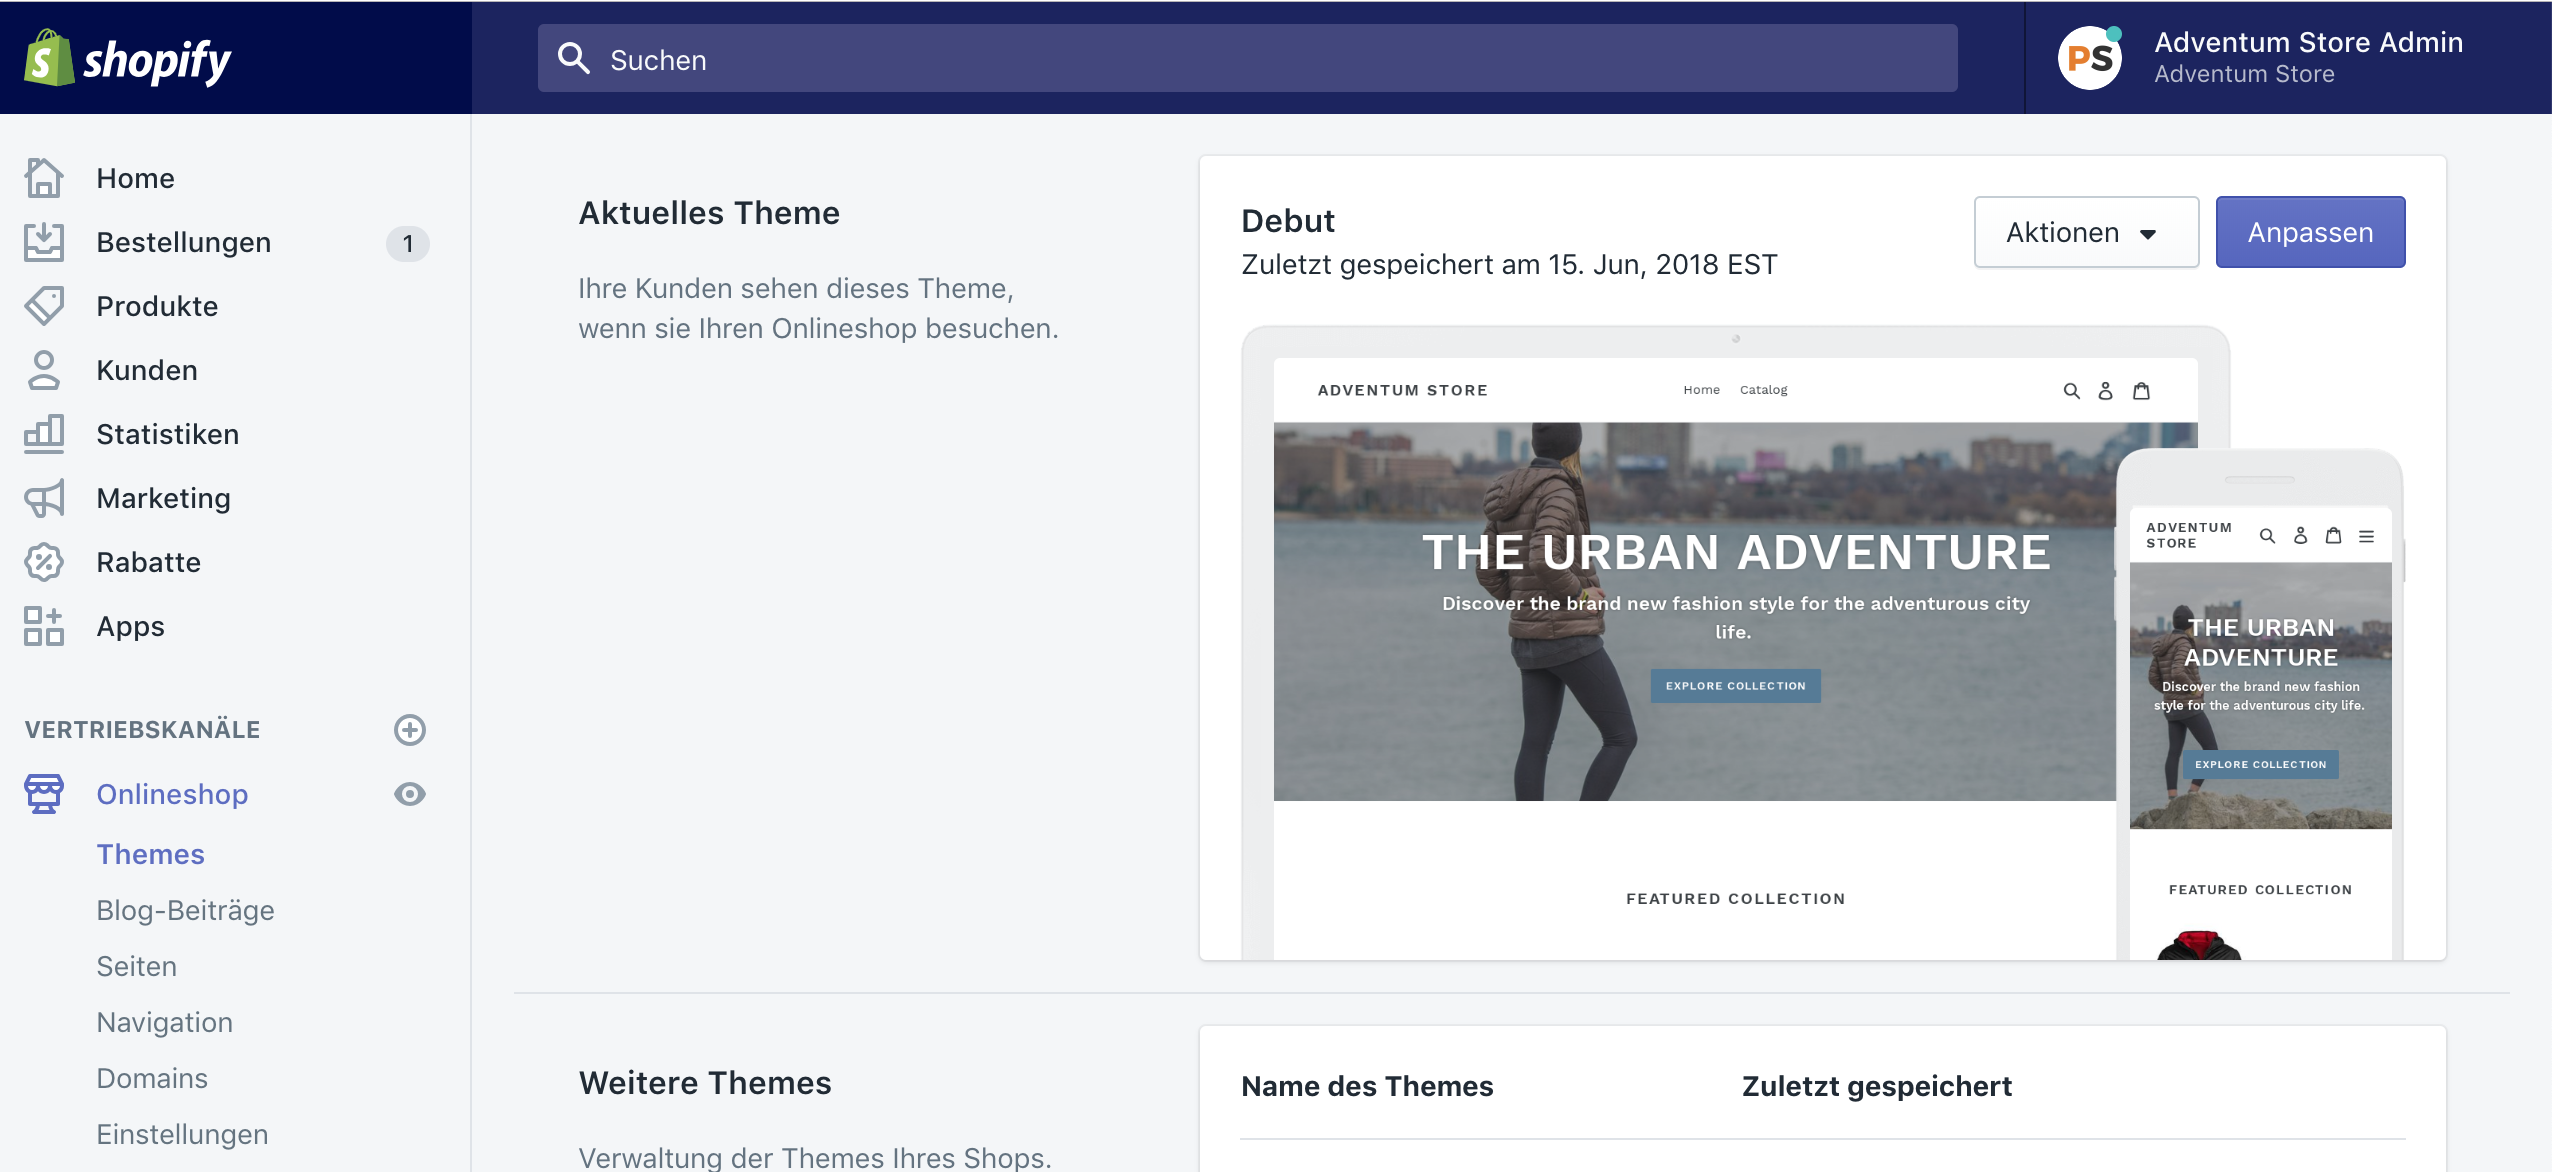This screenshot has height=1172, width=2552.
Task: Click cart icon in desktop theme preview
Action: pos(2141,391)
